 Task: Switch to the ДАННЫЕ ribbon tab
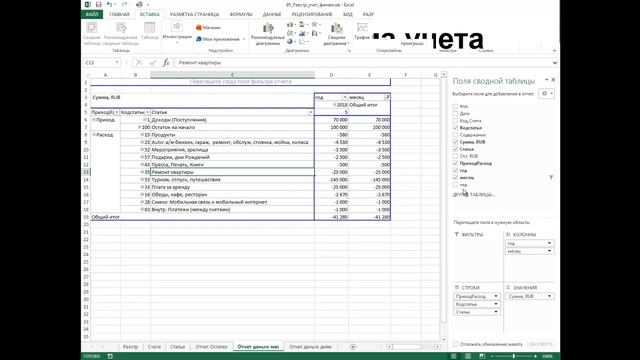272,14
